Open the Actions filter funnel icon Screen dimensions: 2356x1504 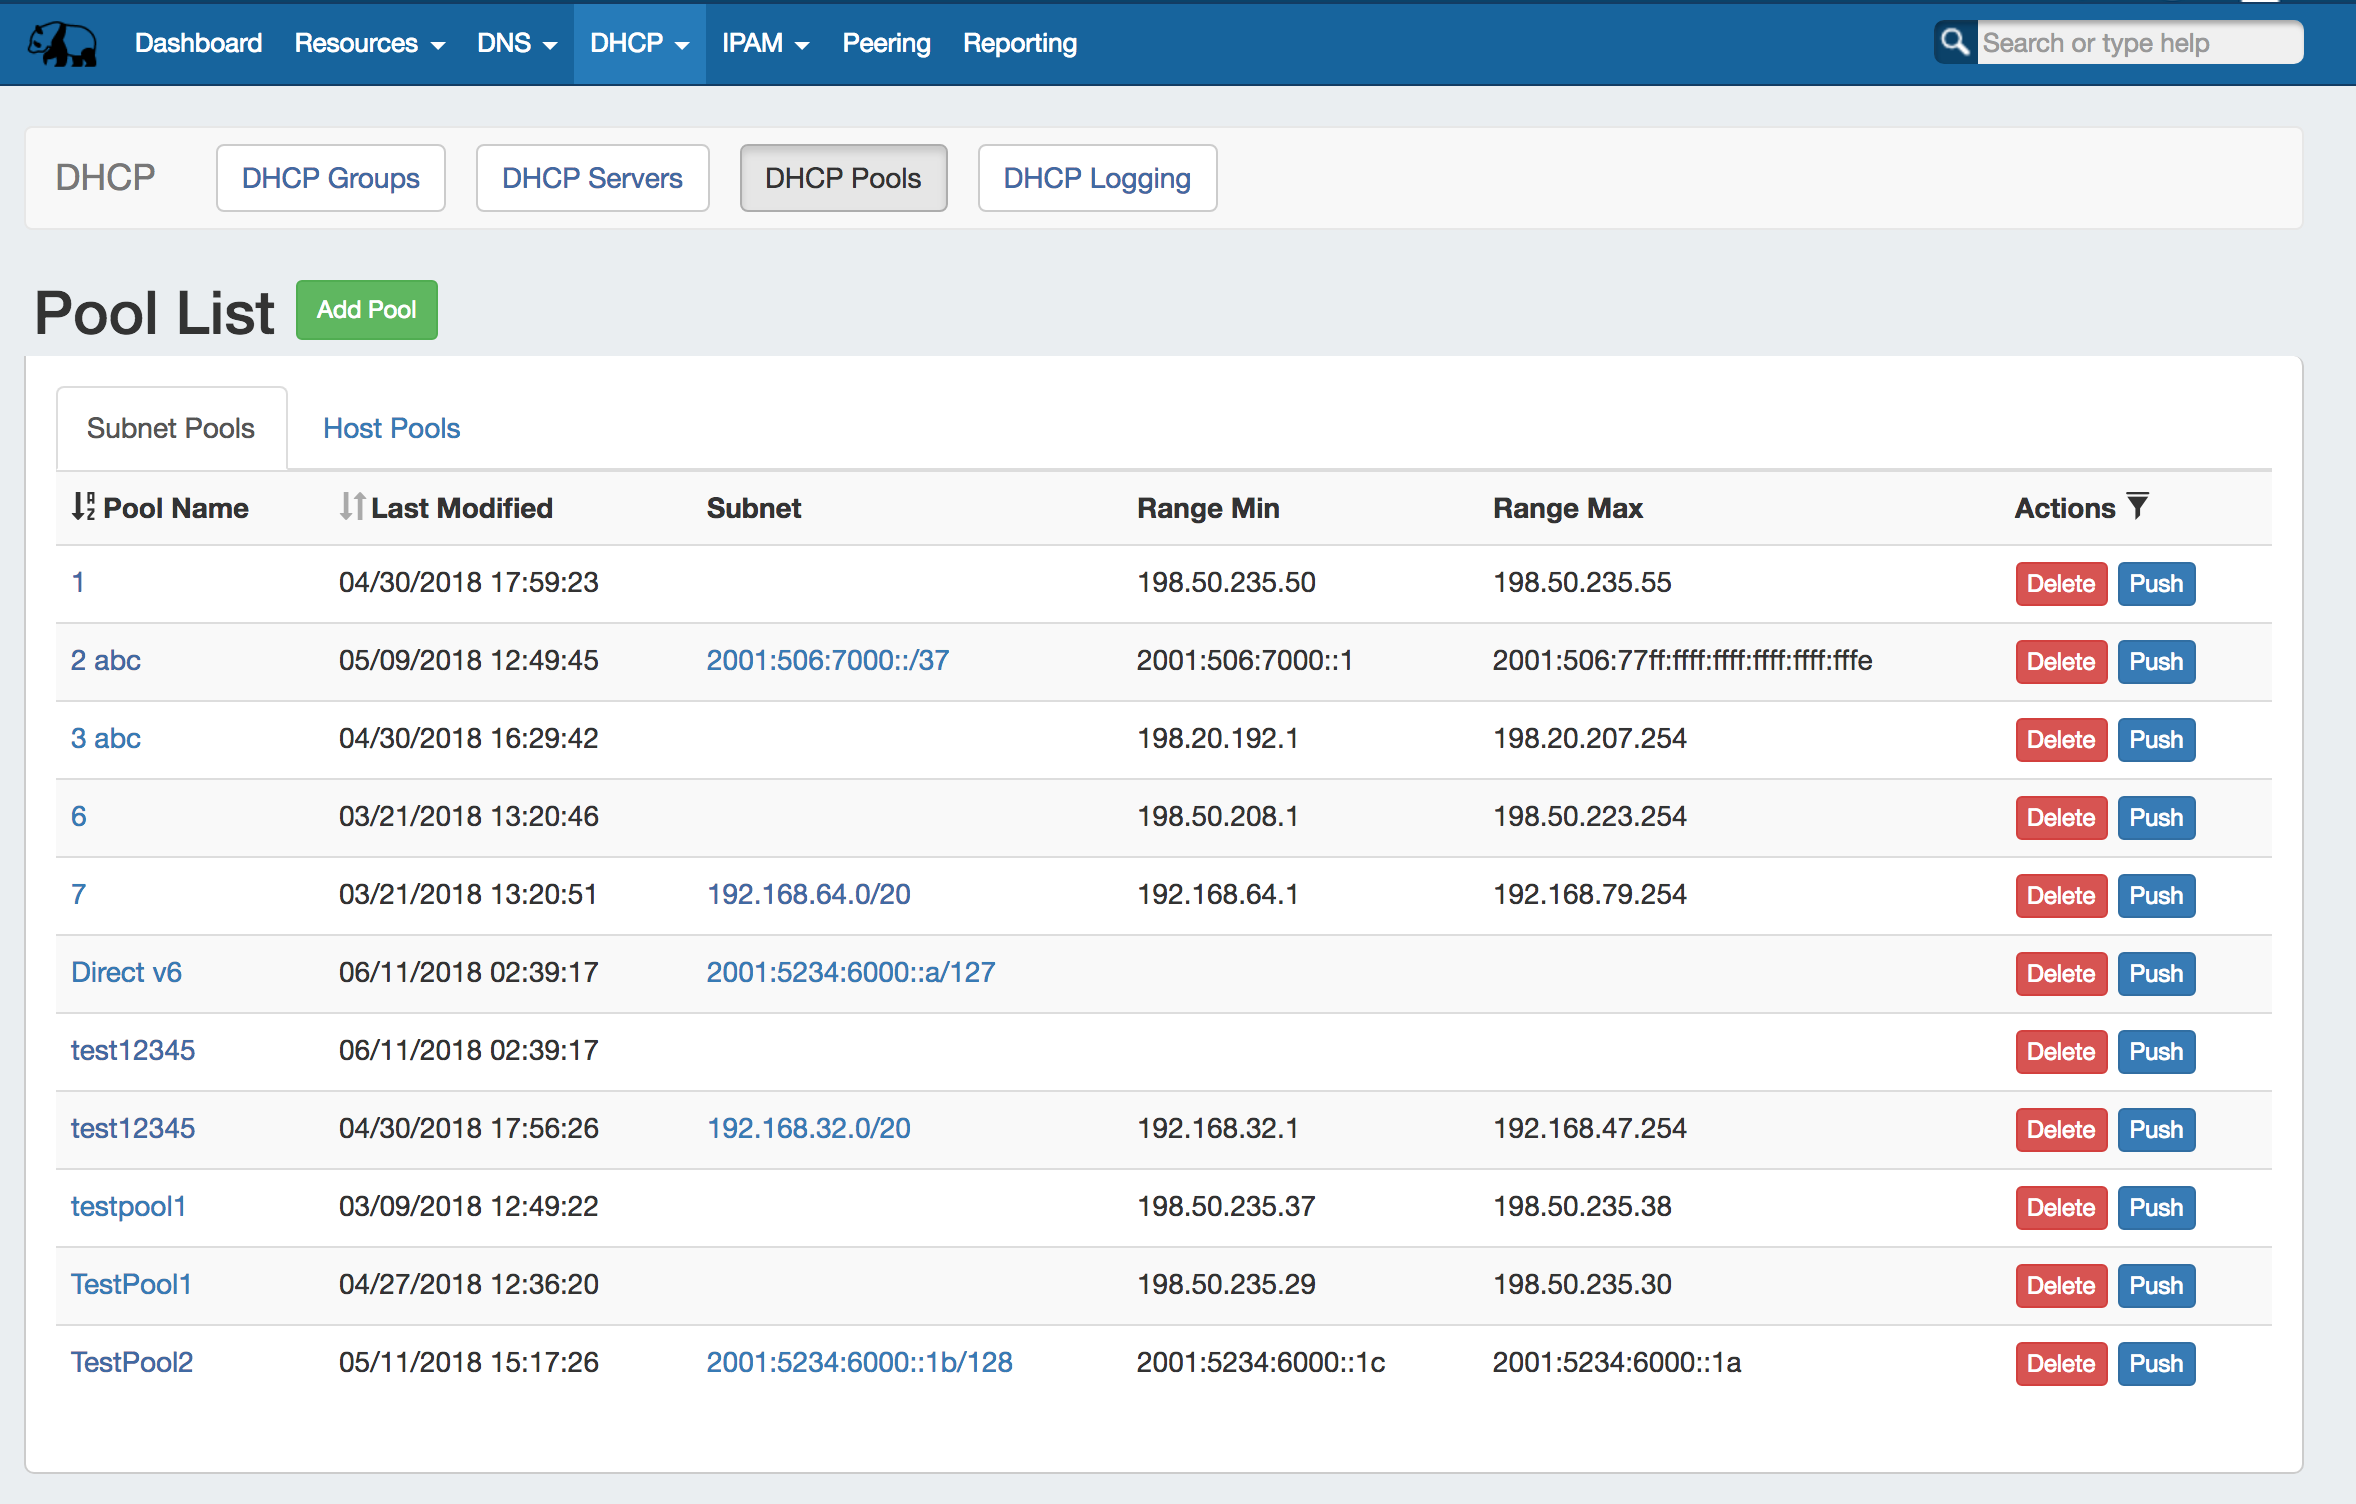pos(2137,506)
